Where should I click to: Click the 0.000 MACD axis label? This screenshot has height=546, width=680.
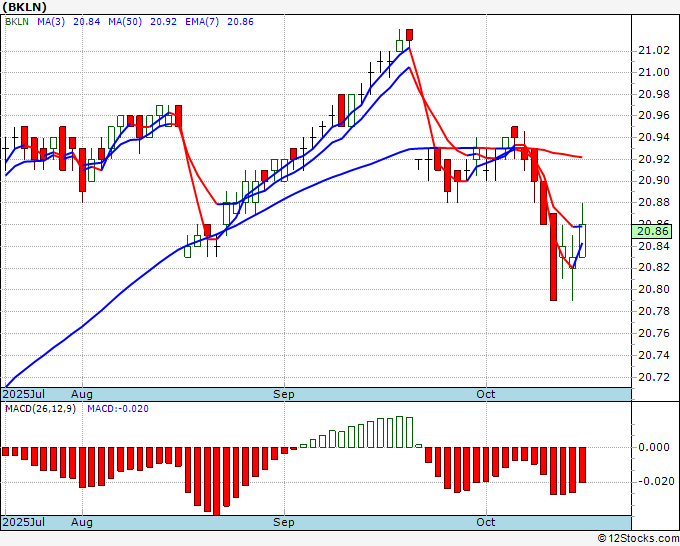[x=654, y=447]
